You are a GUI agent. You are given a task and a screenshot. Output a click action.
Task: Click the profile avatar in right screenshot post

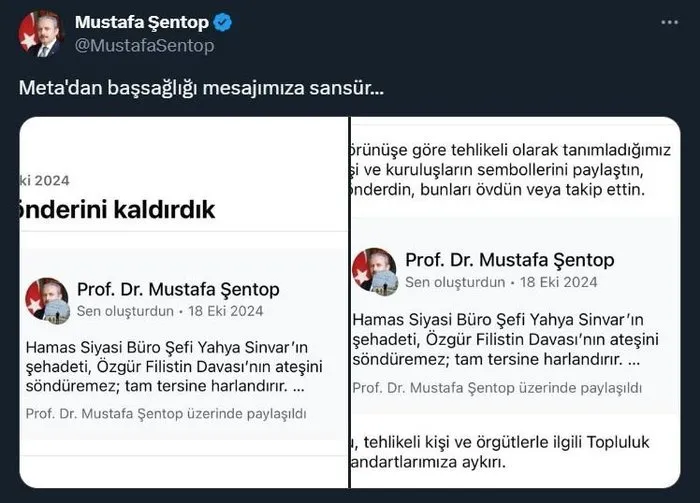coord(375,271)
